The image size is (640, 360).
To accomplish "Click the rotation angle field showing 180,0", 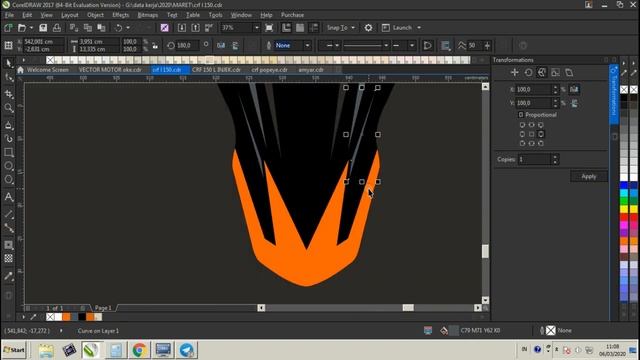I will click(x=187, y=45).
